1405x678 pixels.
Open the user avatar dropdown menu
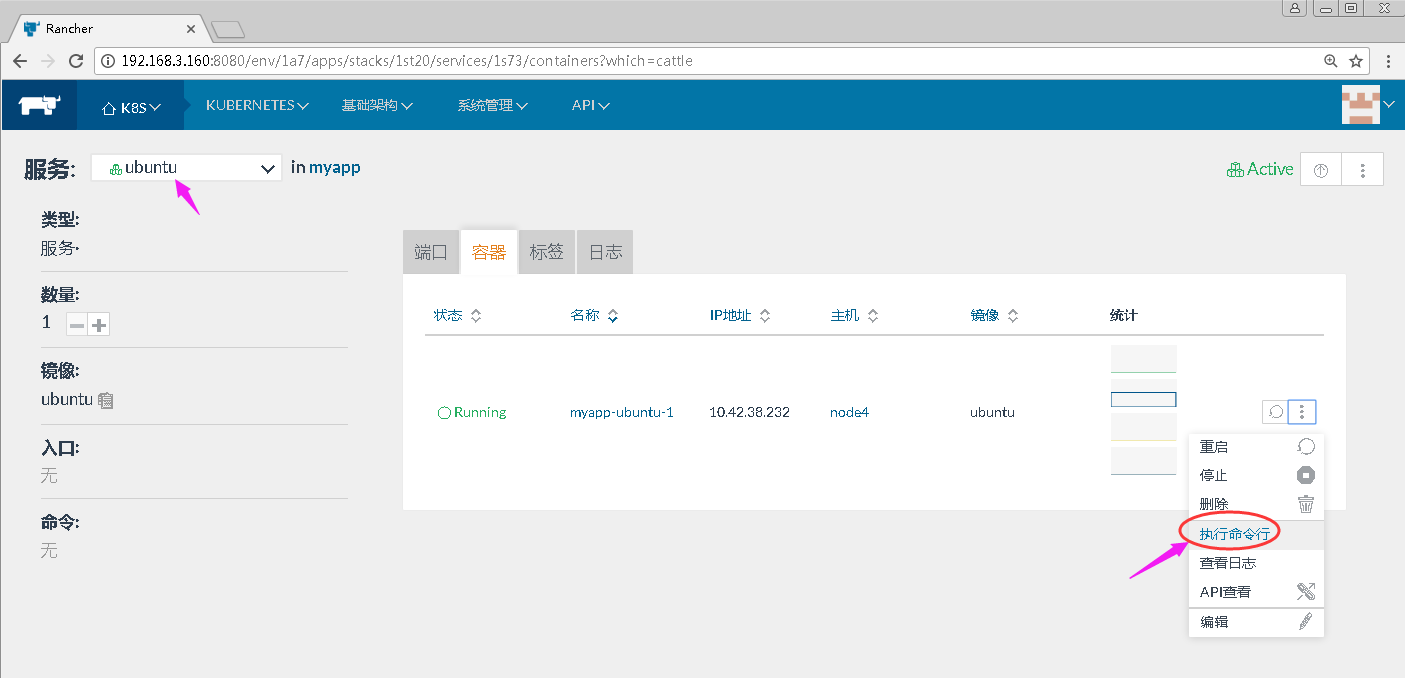[x=1367, y=105]
